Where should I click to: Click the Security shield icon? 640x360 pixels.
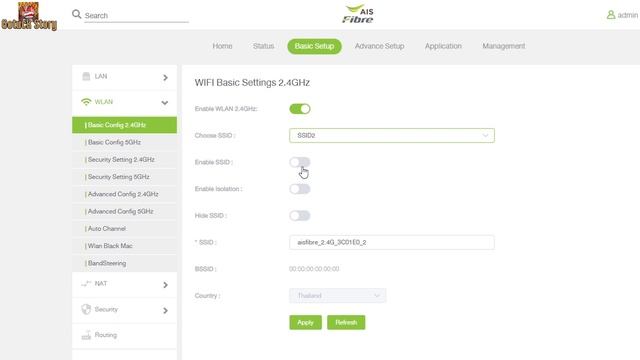pyautogui.click(x=86, y=309)
